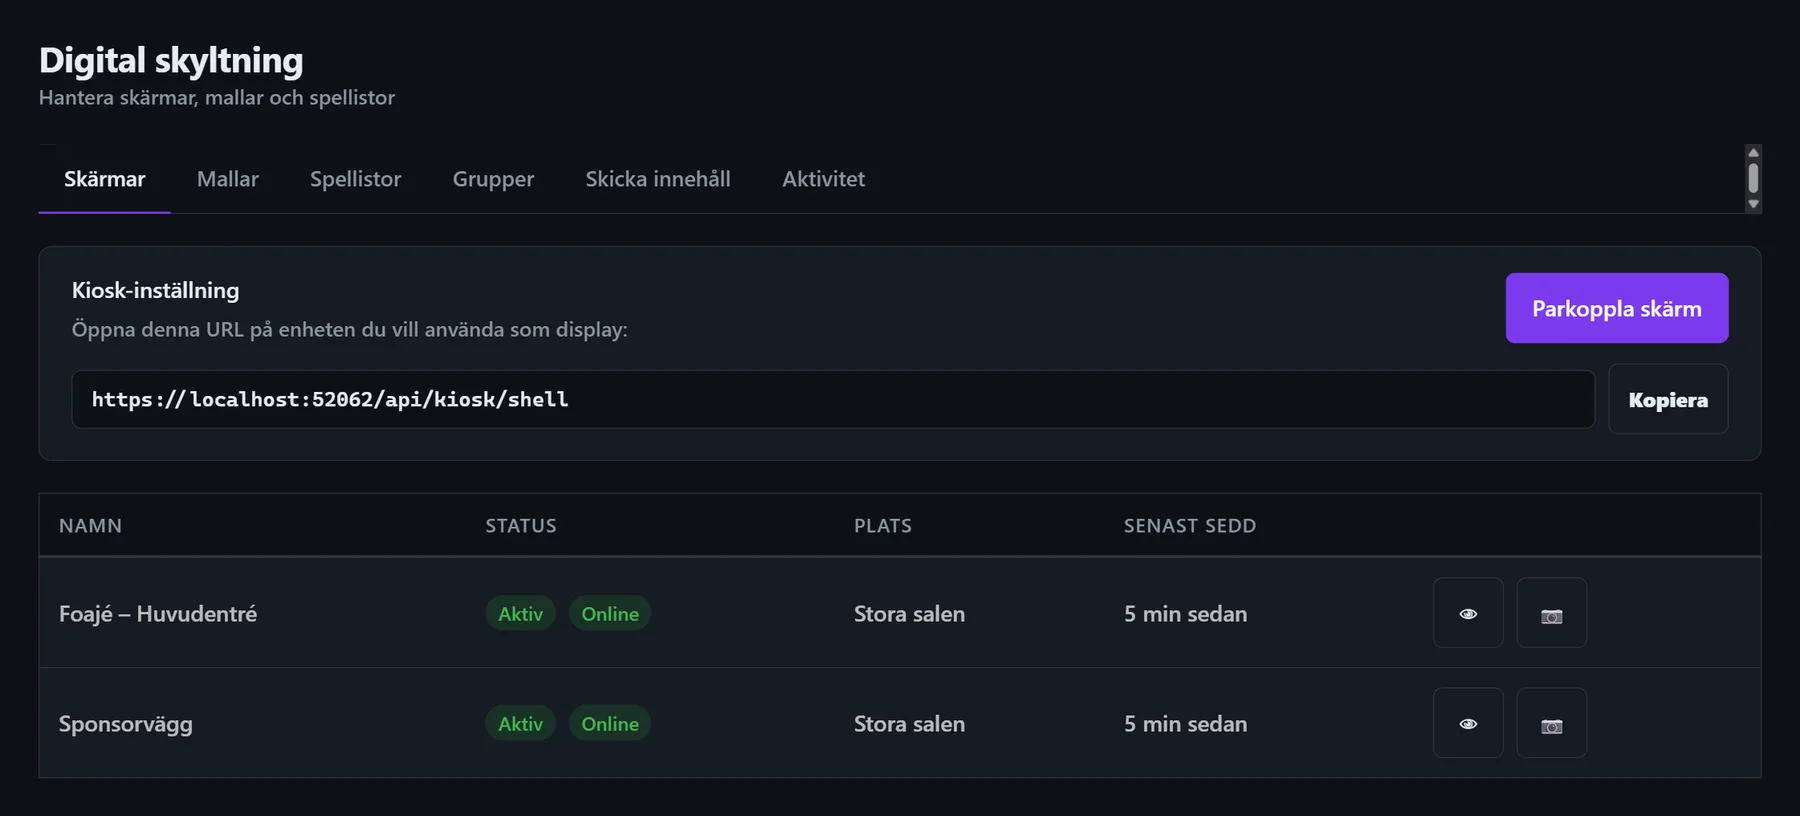Click Aktiv badge in Sponsorvägg row

click(x=521, y=724)
